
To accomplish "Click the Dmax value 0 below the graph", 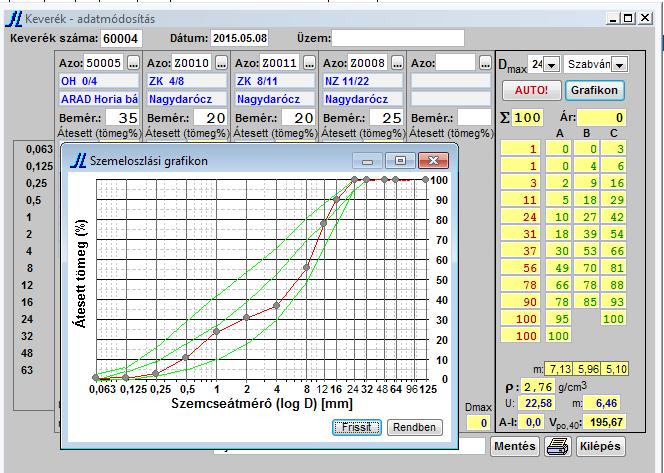I will (x=478, y=423).
